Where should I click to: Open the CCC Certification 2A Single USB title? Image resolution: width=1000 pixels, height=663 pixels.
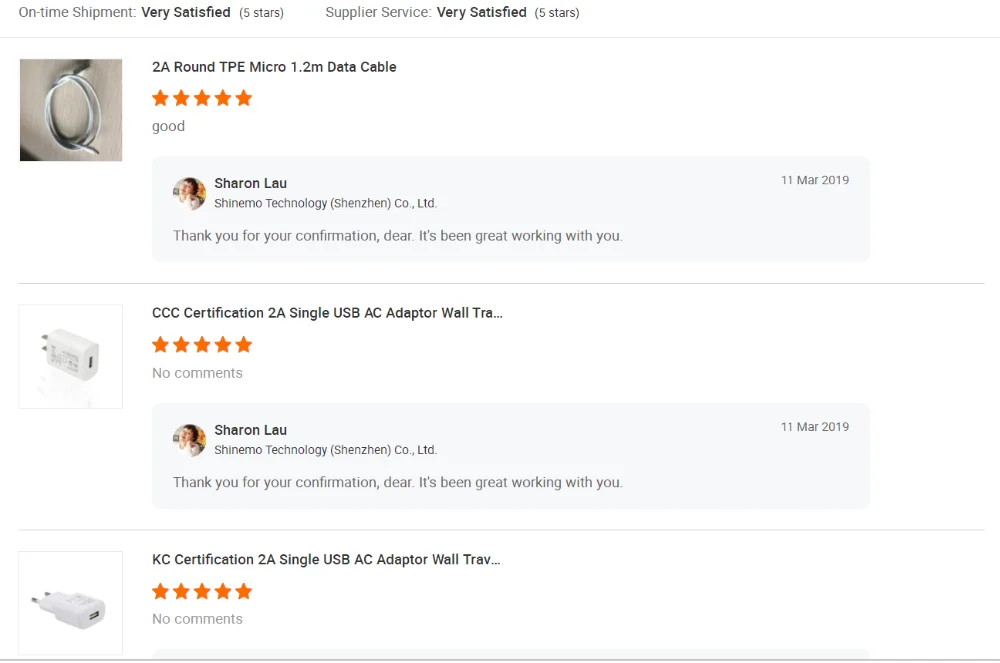(327, 313)
